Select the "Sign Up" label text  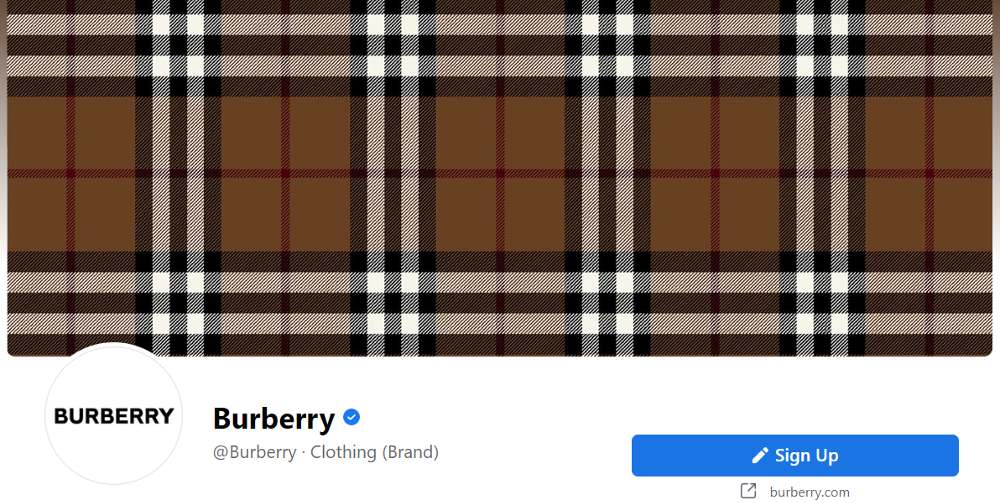tap(806, 455)
